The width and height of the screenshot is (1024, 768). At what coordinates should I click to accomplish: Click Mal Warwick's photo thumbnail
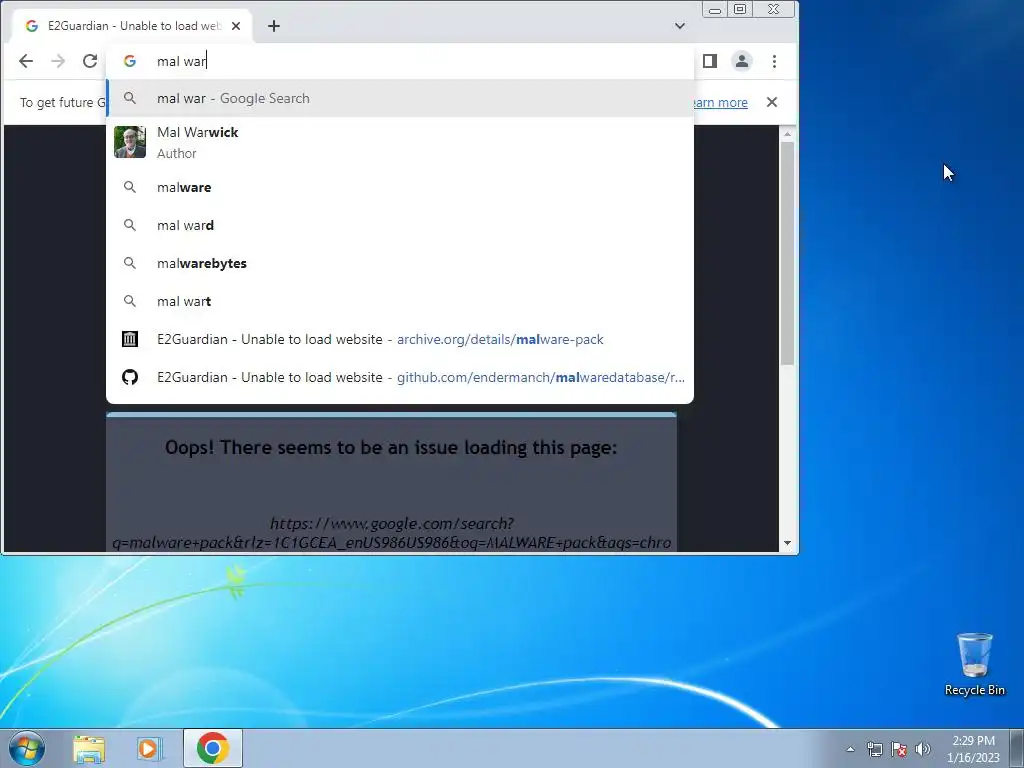tap(130, 142)
